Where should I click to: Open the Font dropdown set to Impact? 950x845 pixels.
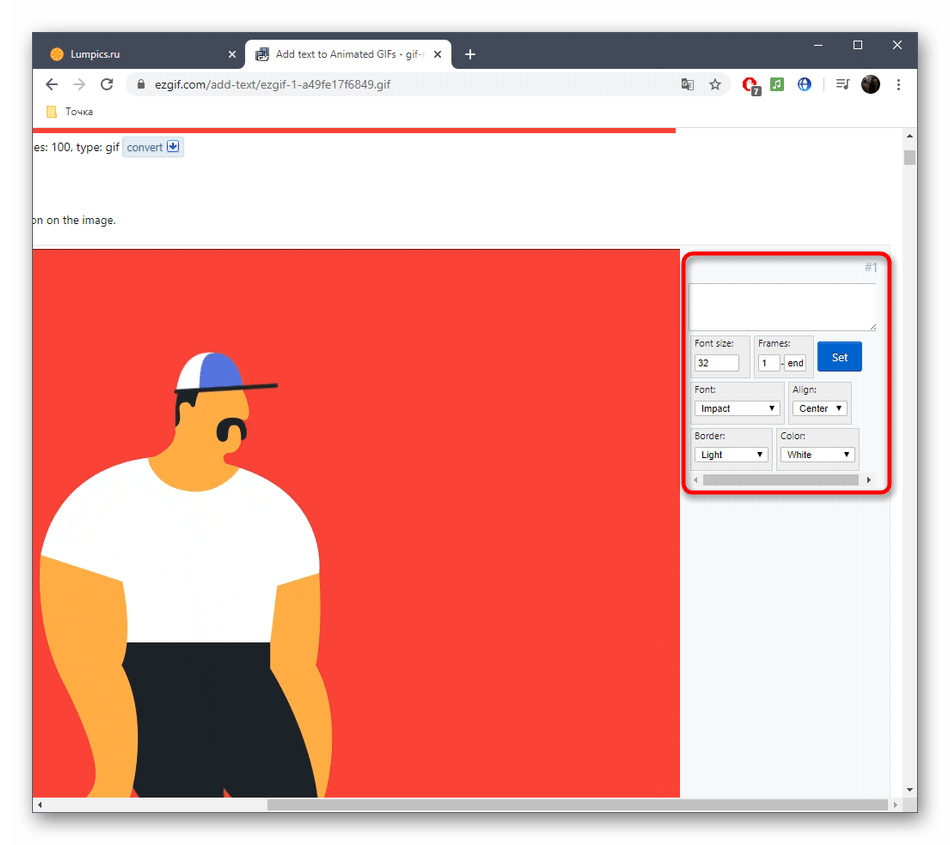pyautogui.click(x=737, y=408)
